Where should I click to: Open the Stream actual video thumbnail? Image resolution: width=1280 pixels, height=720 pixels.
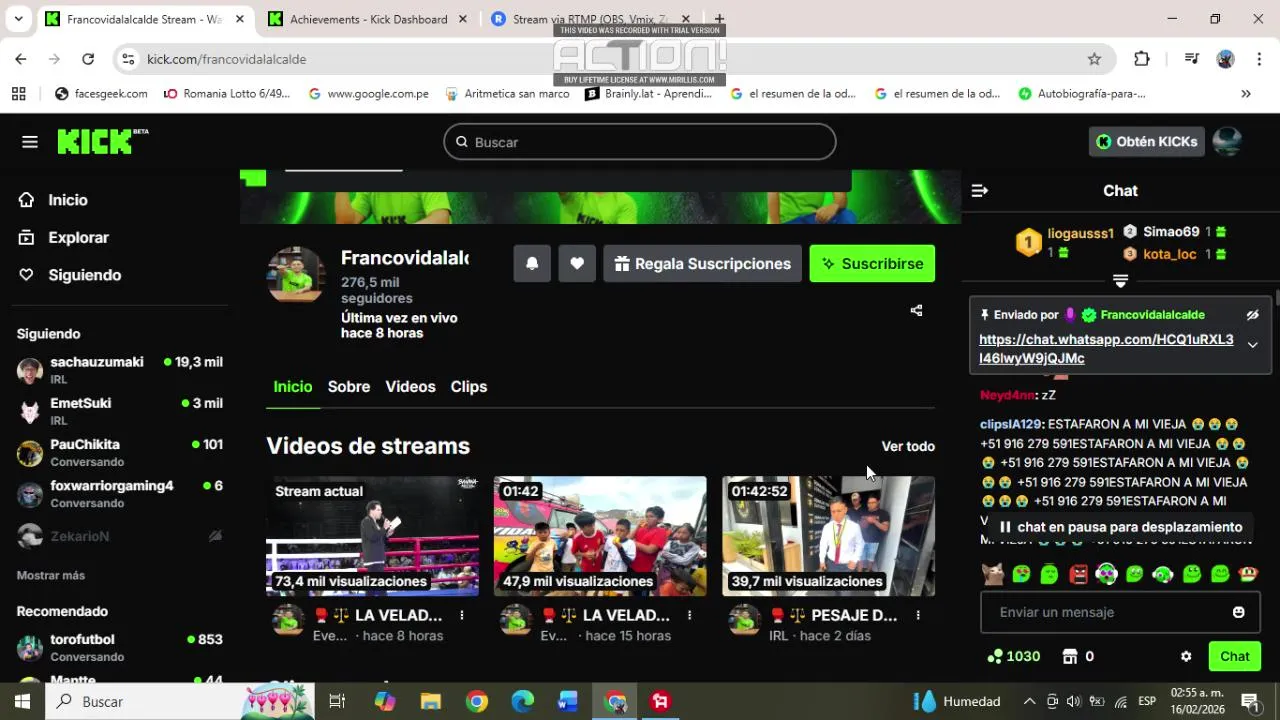coord(372,536)
